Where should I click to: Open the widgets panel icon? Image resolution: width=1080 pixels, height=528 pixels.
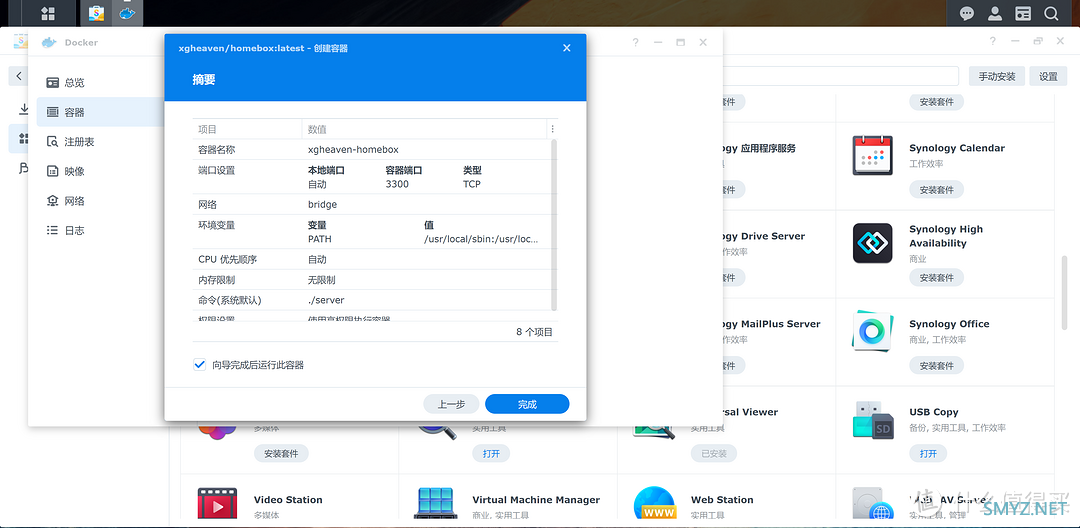(1024, 13)
